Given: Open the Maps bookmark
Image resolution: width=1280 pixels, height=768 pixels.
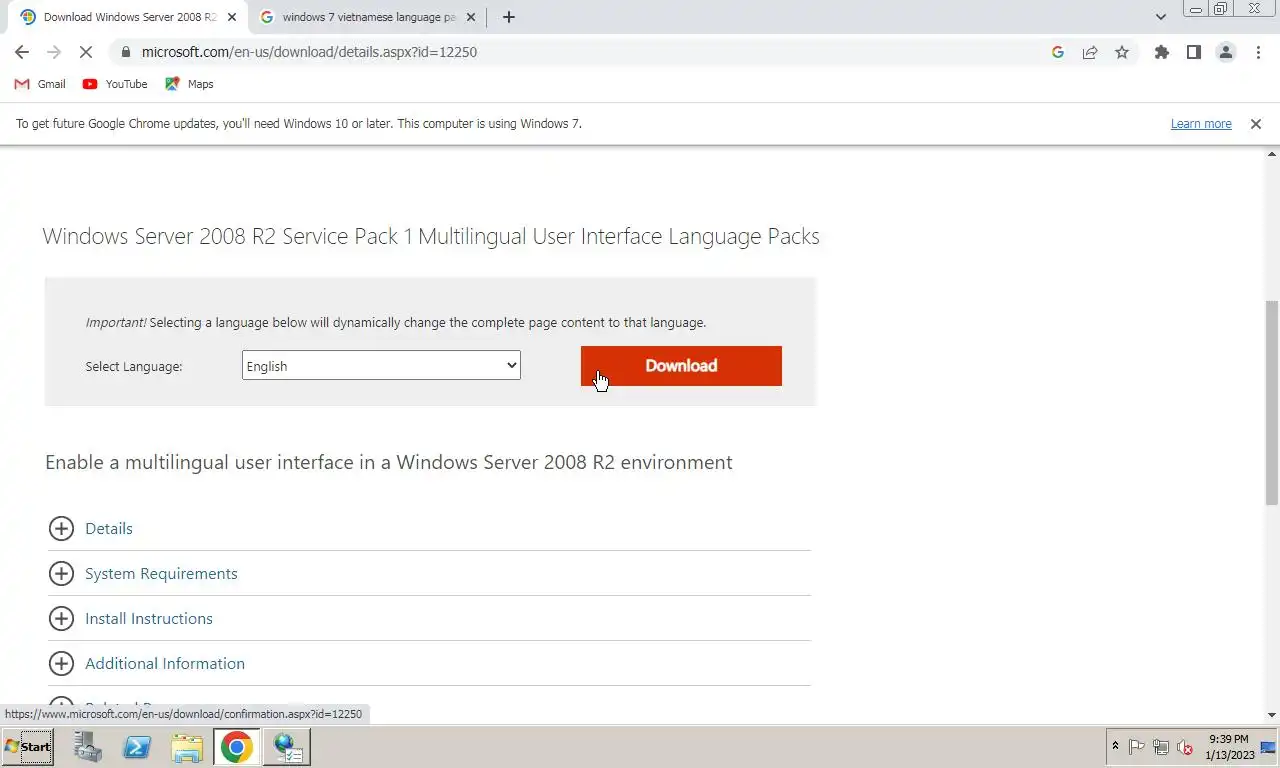Looking at the screenshot, I should tap(189, 84).
